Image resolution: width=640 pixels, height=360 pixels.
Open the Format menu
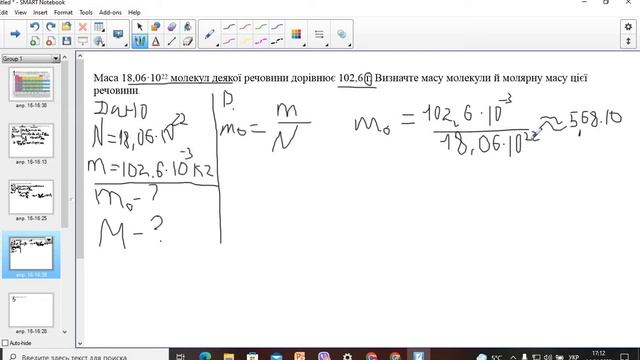coord(63,13)
